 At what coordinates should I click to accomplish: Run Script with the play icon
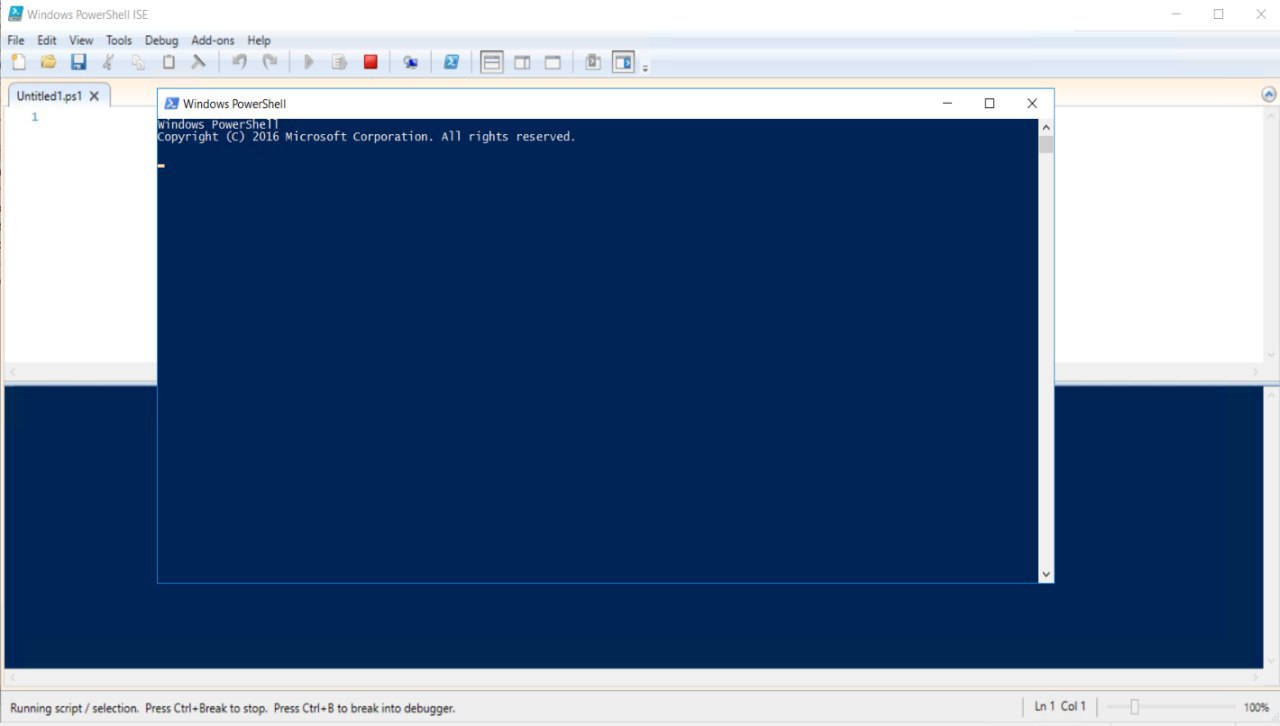coord(309,62)
